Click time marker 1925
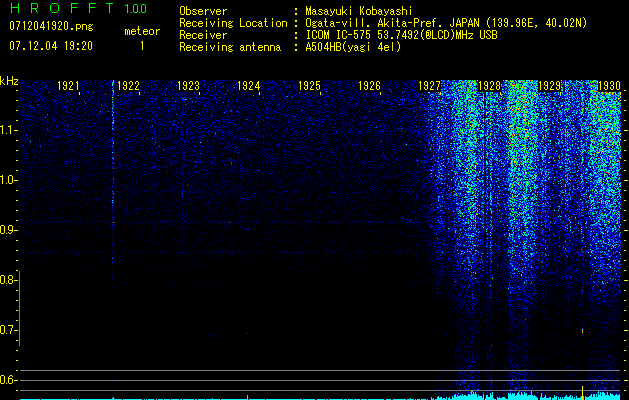The image size is (629, 400). tap(309, 85)
